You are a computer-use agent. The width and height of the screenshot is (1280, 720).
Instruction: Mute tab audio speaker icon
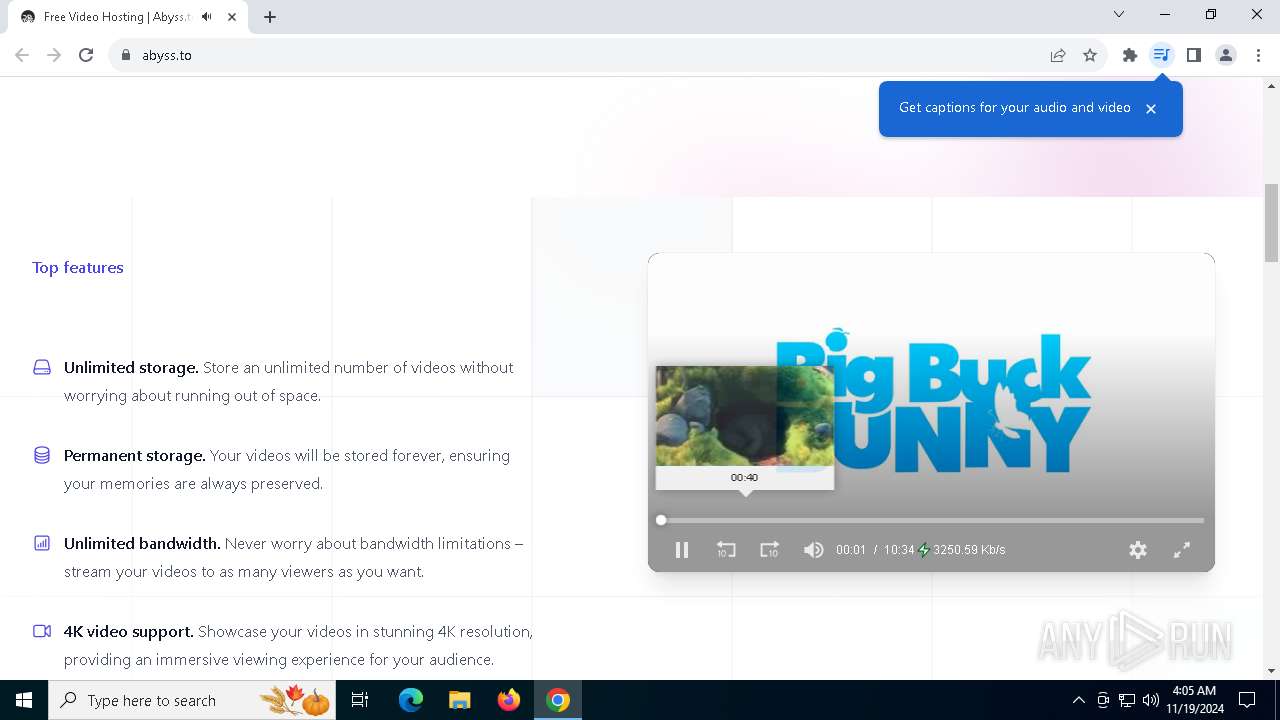(207, 17)
